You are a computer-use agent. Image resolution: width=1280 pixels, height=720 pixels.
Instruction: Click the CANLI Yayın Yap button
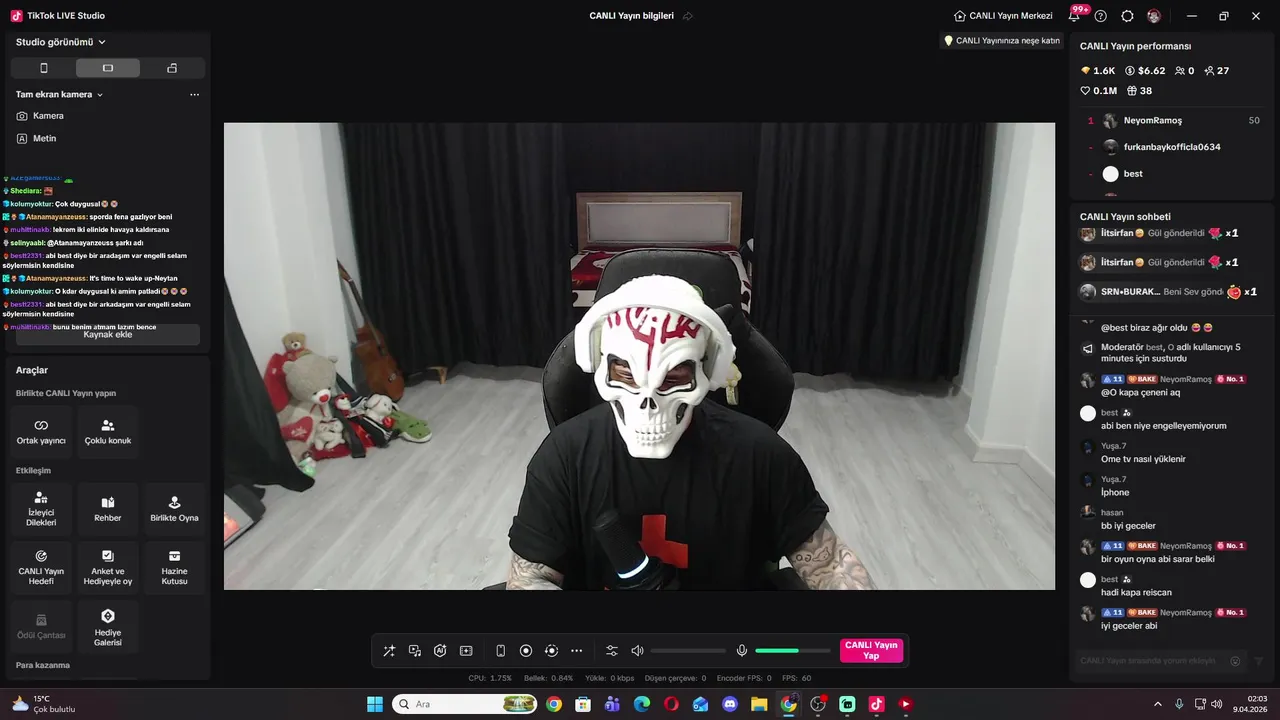pyautogui.click(x=871, y=651)
